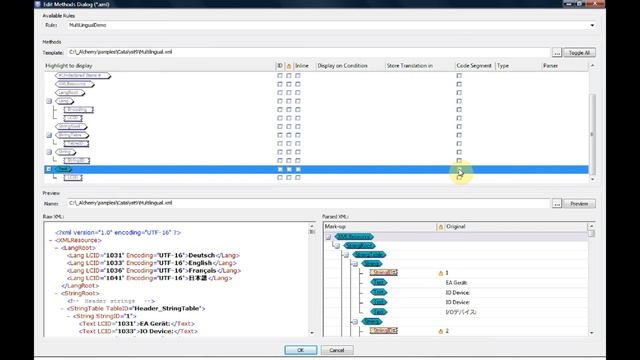Check Inline box for the LangRoot row

[298, 93]
